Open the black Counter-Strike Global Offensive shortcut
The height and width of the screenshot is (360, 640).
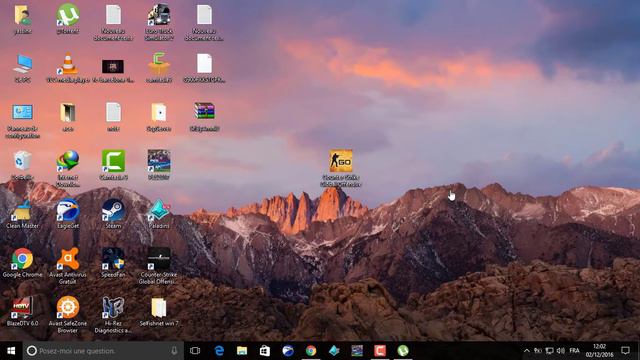click(159, 259)
